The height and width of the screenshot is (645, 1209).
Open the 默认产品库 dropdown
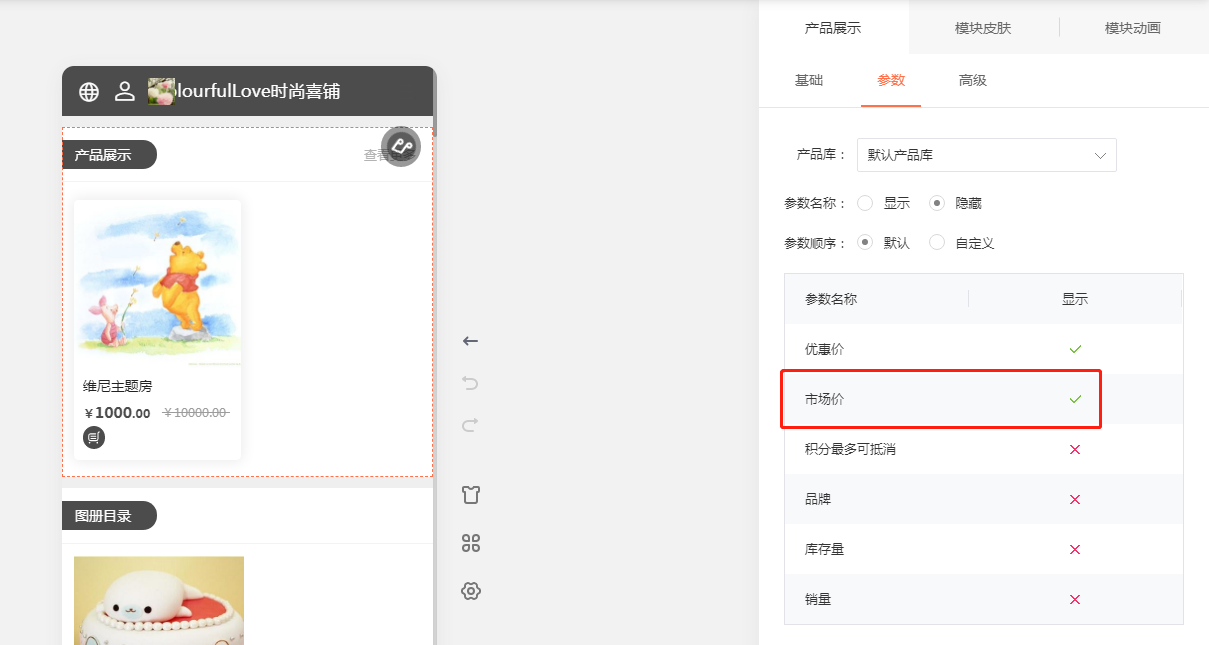tap(986, 155)
